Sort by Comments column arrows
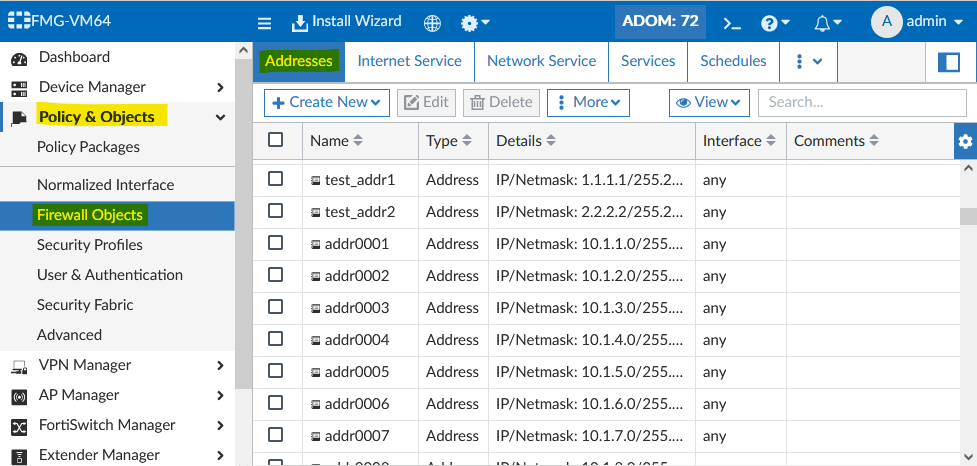Screen dimensions: 977x466 874,141
